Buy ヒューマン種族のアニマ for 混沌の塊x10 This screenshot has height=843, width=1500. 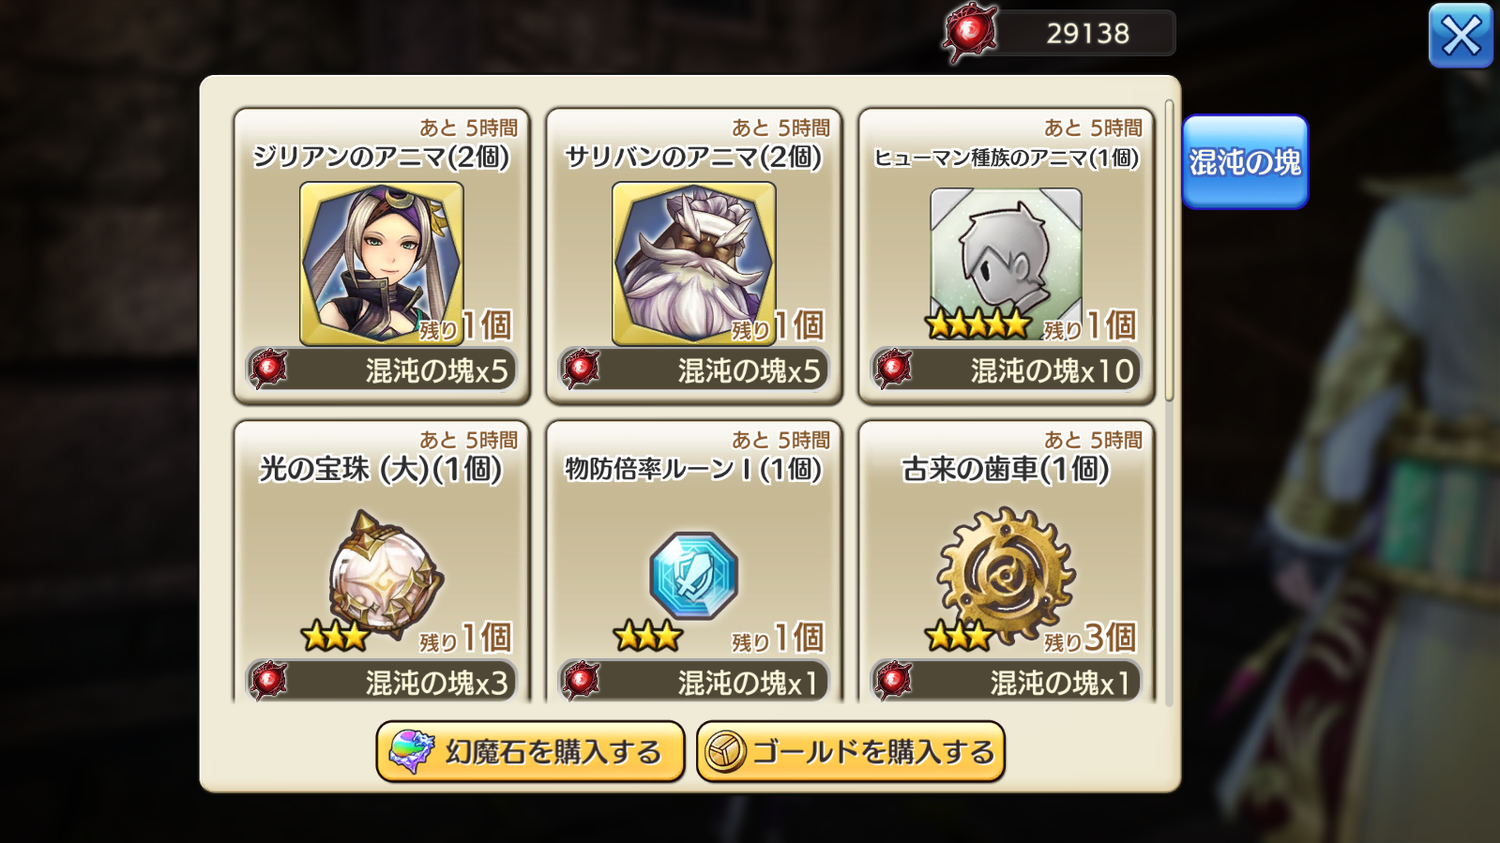[1006, 370]
